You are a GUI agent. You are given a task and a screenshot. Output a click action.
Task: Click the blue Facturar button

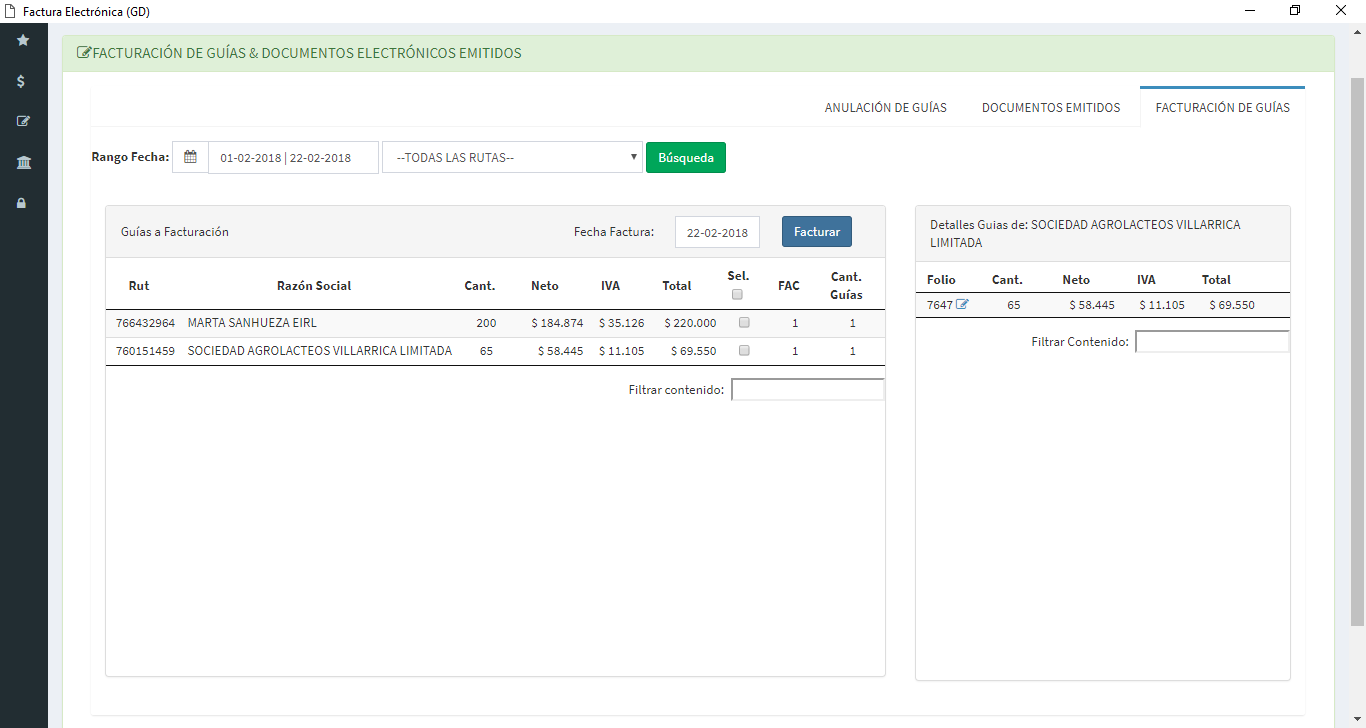816,232
